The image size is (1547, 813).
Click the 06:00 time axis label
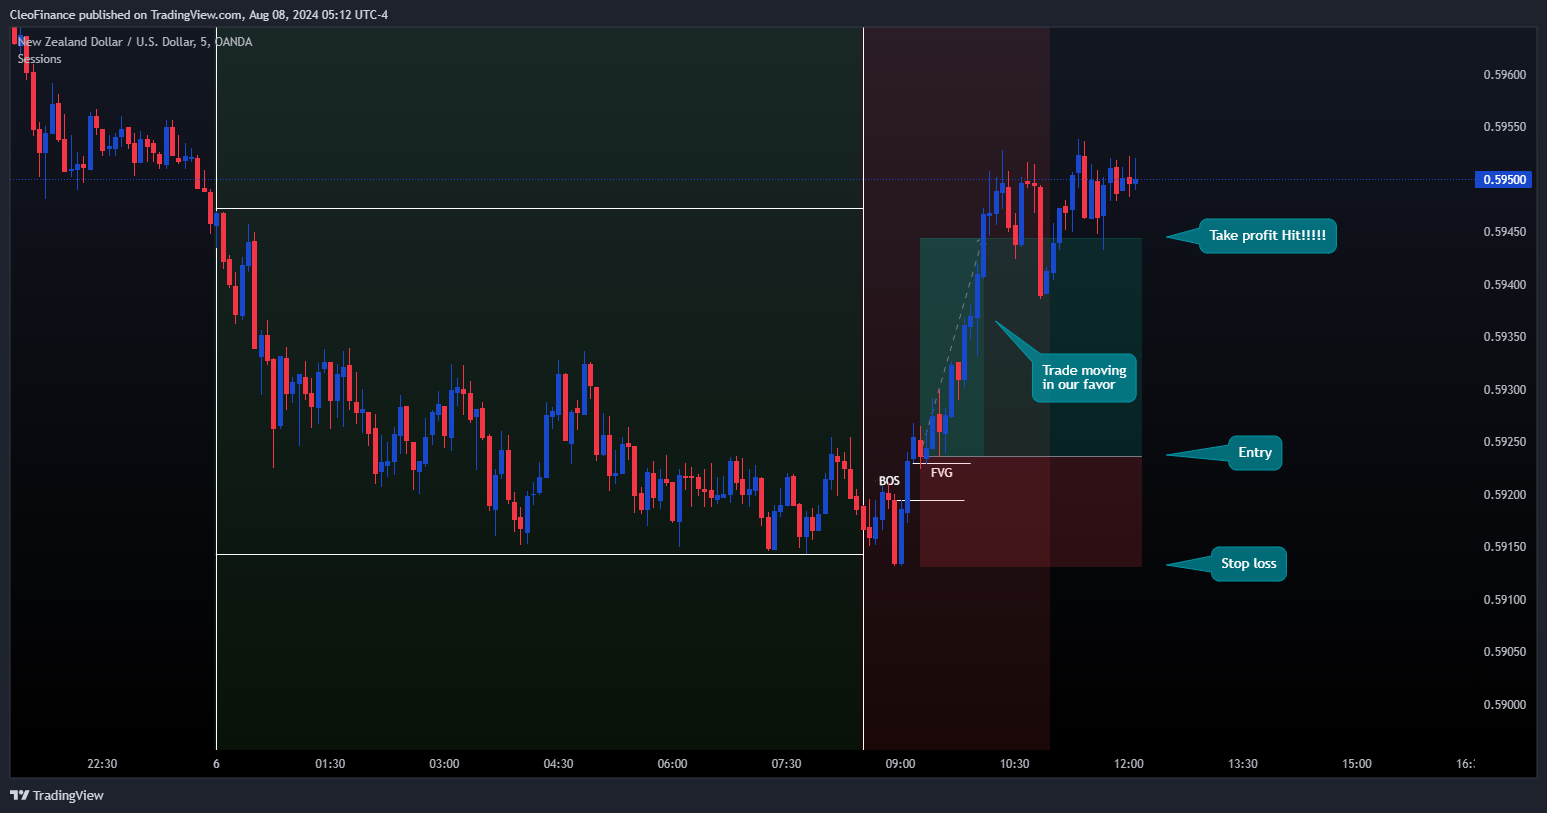pyautogui.click(x=672, y=764)
